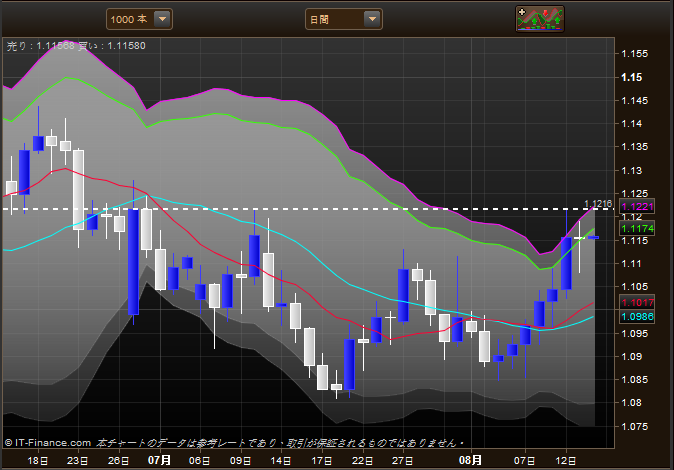Click the 18日 date axis label
This screenshot has height=470, width=674.
click(x=37, y=461)
